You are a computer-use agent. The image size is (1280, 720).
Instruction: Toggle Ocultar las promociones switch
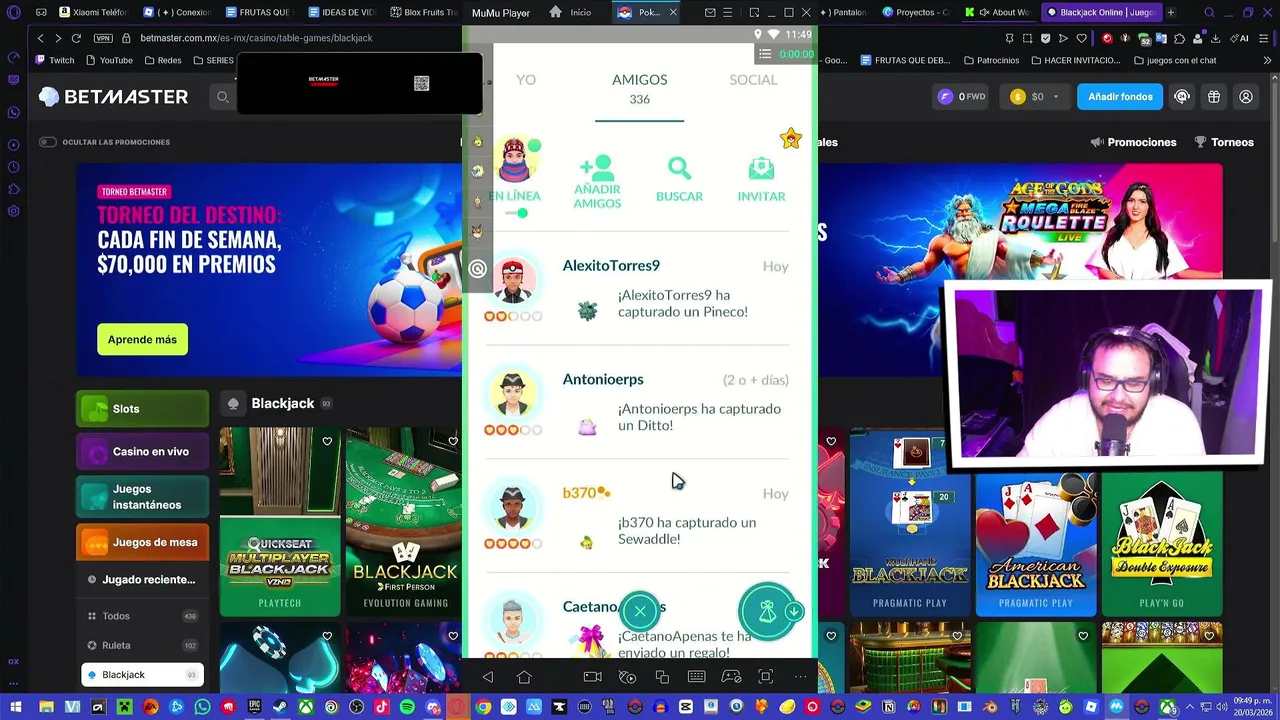click(47, 142)
